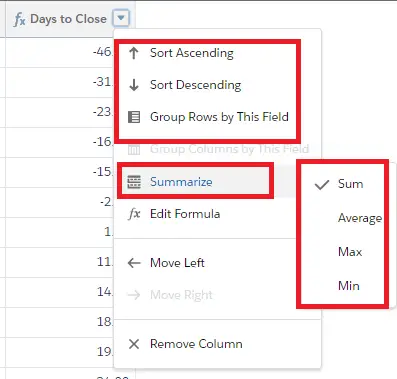Click the Days to Close header label
Image resolution: width=397 pixels, height=379 pixels.
coord(68,19)
